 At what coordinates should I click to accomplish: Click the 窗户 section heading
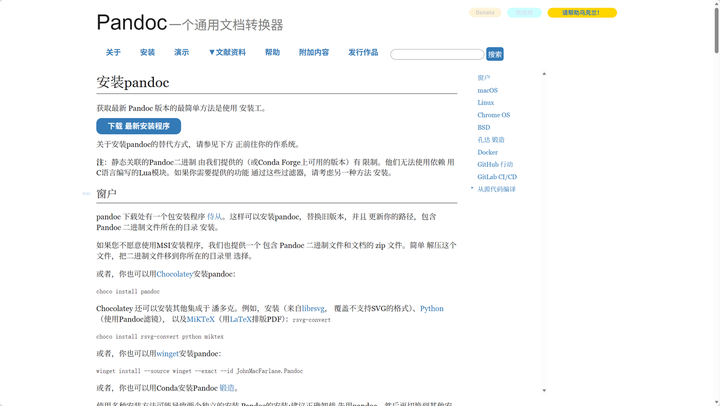(x=107, y=194)
